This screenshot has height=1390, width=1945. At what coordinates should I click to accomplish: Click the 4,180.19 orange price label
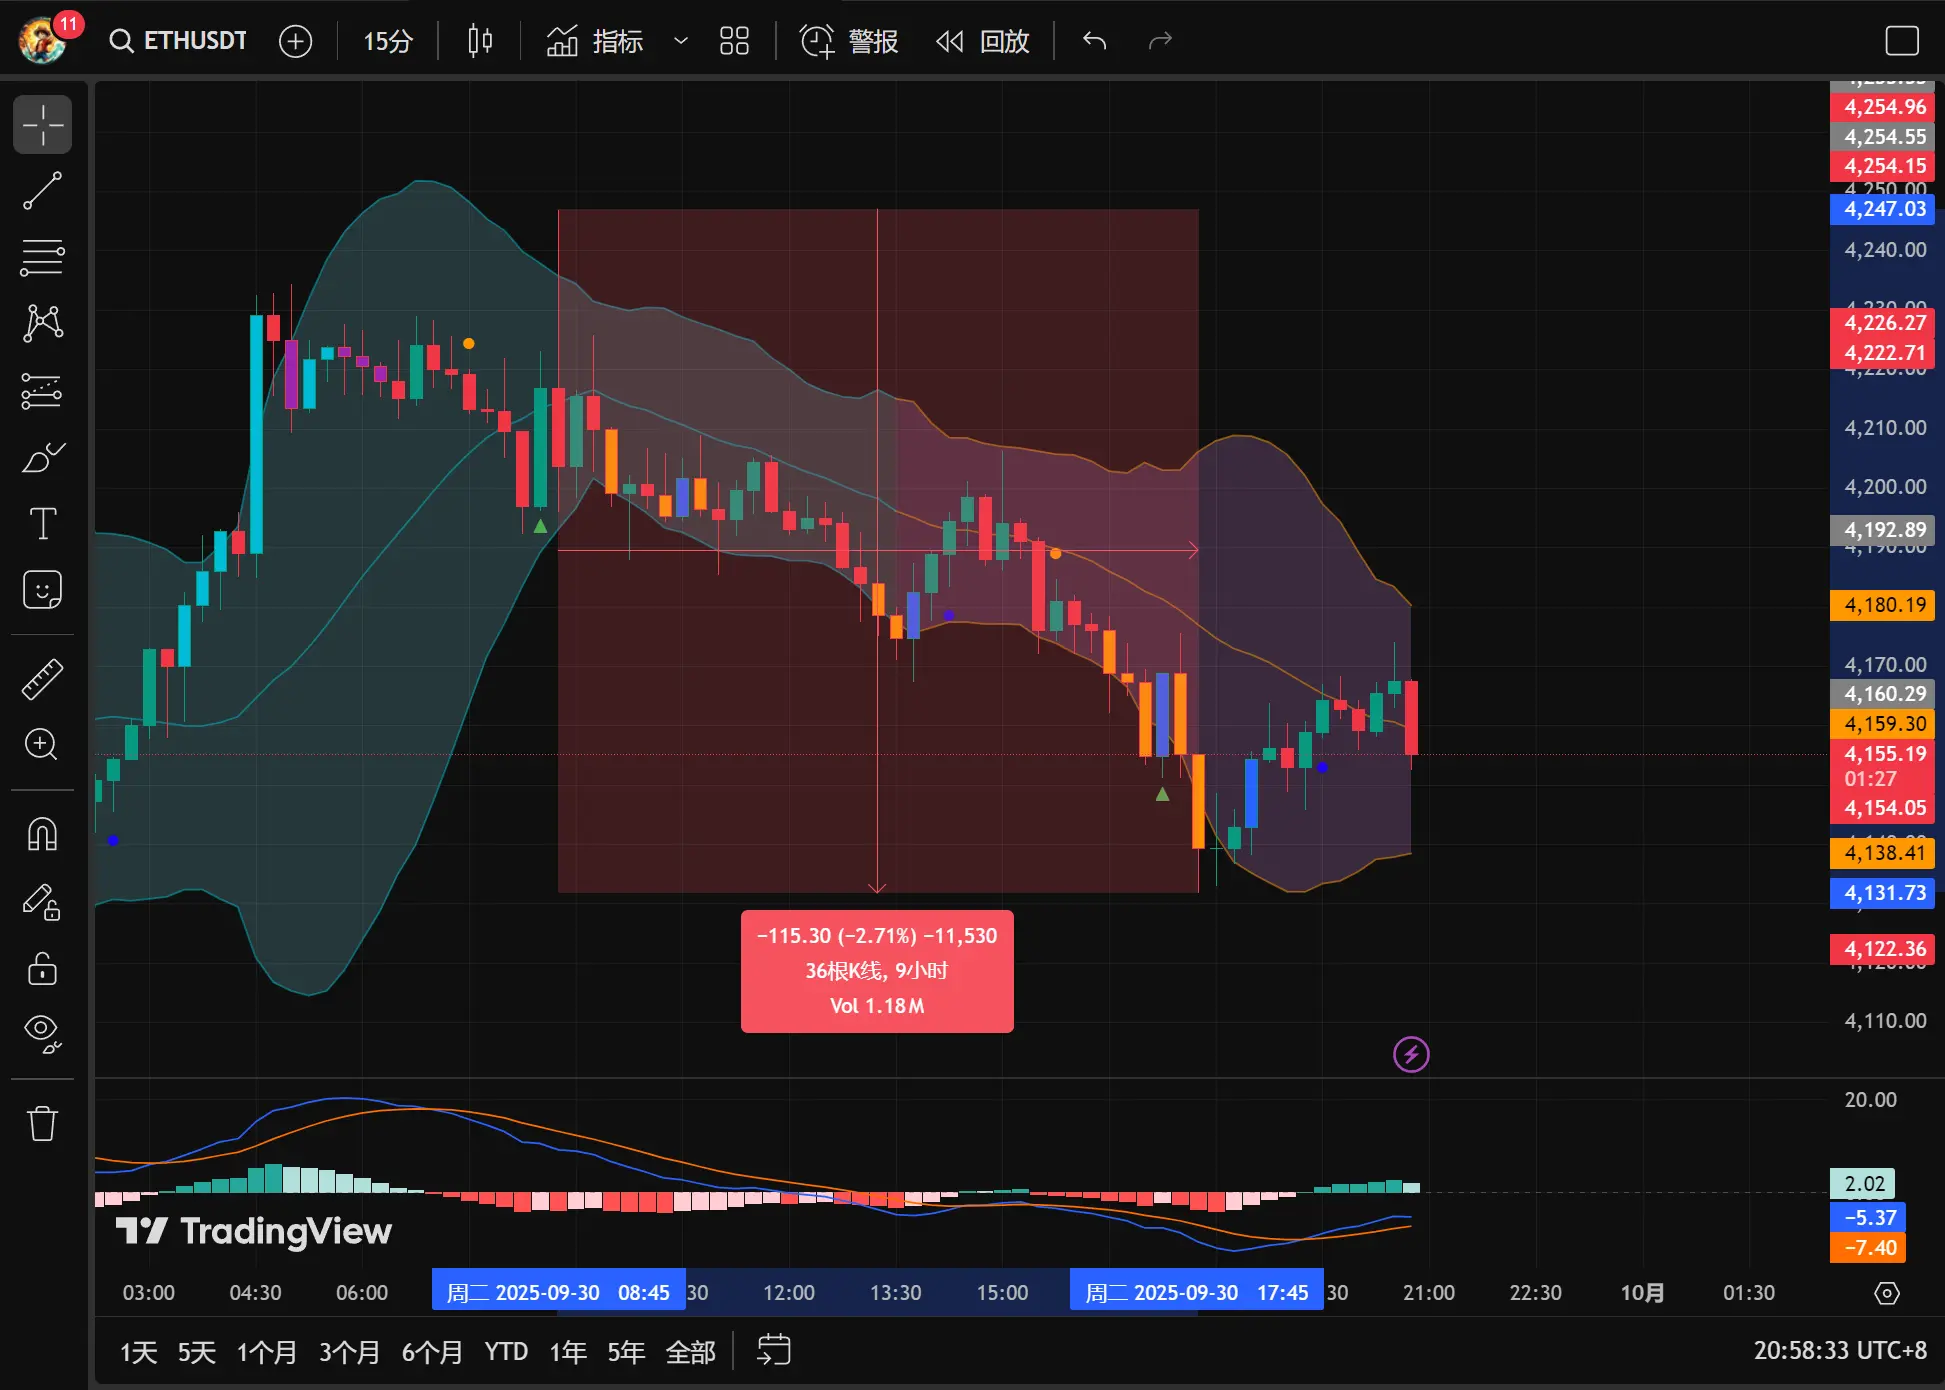click(1883, 605)
